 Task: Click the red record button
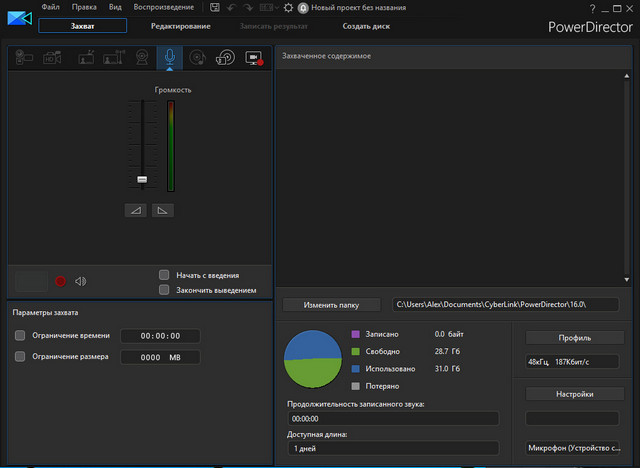click(61, 282)
